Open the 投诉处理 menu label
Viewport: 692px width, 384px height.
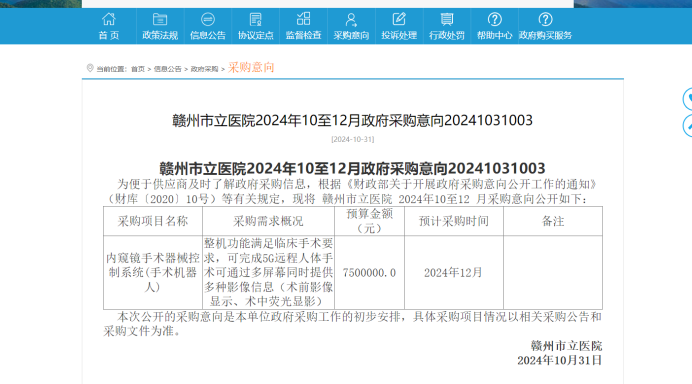click(x=399, y=35)
